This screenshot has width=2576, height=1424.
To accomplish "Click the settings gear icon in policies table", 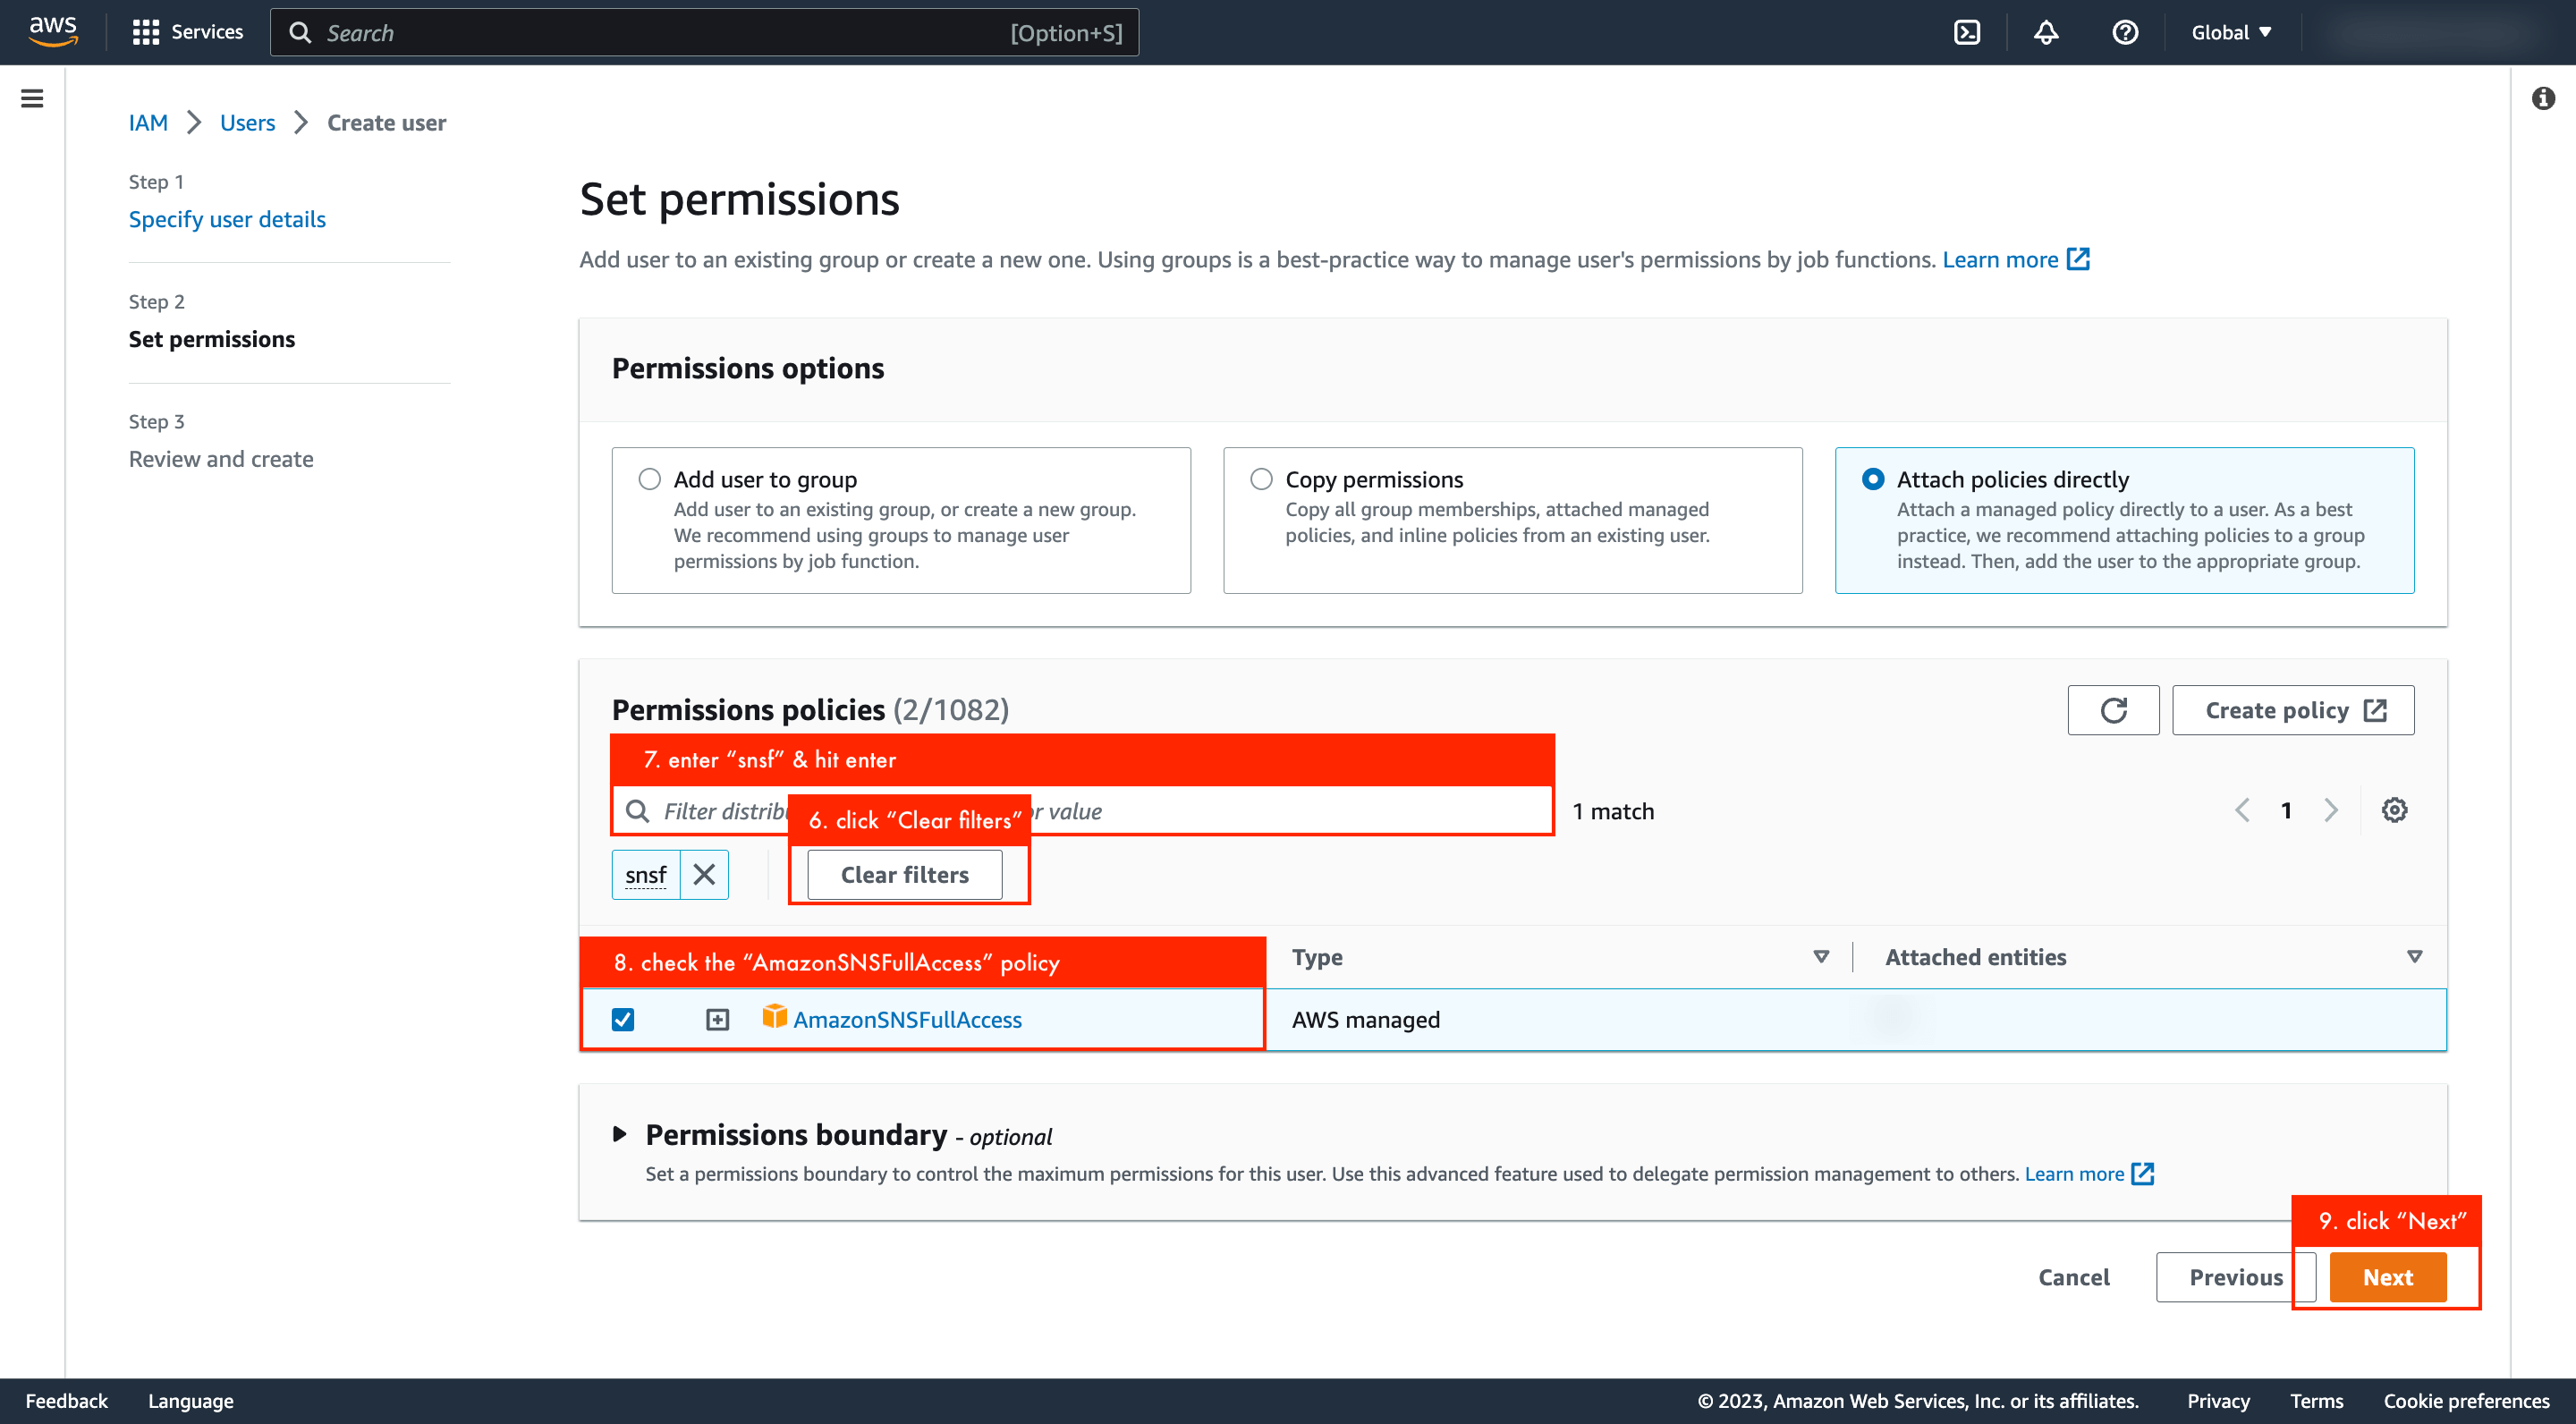I will point(2394,810).
